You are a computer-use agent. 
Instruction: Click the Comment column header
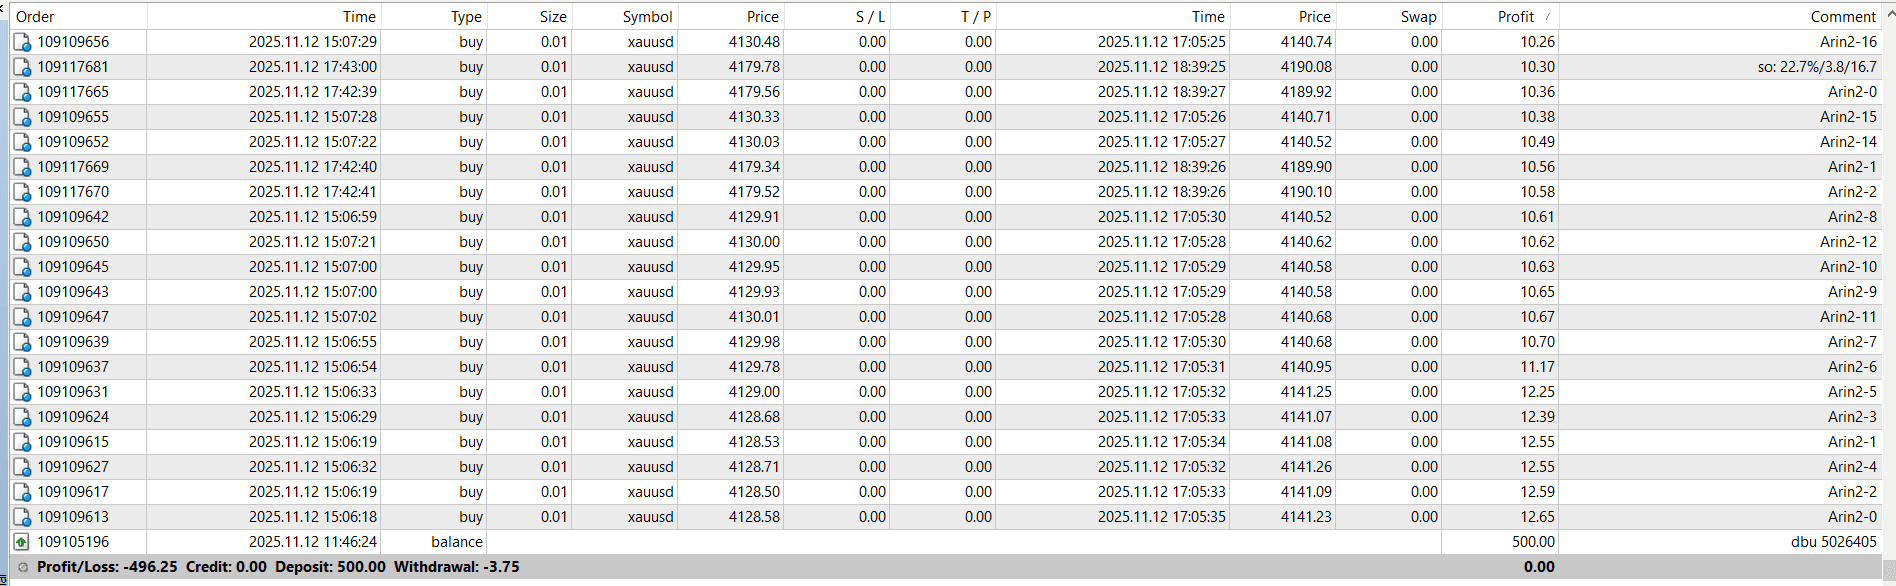pyautogui.click(x=1842, y=17)
